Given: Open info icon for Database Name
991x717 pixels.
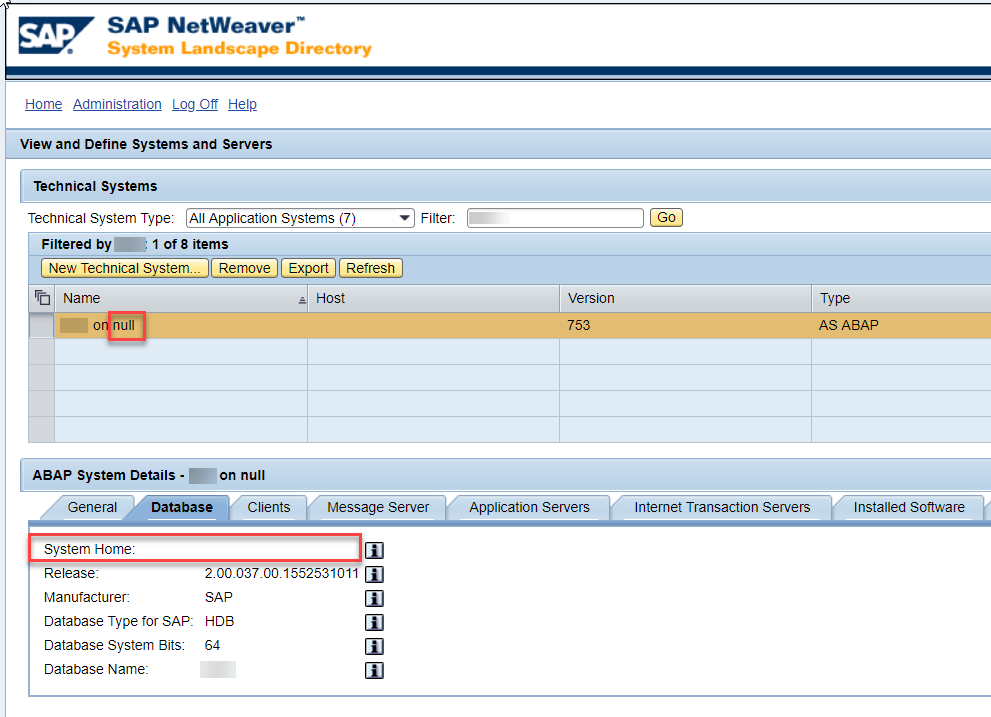Looking at the screenshot, I should [374, 670].
